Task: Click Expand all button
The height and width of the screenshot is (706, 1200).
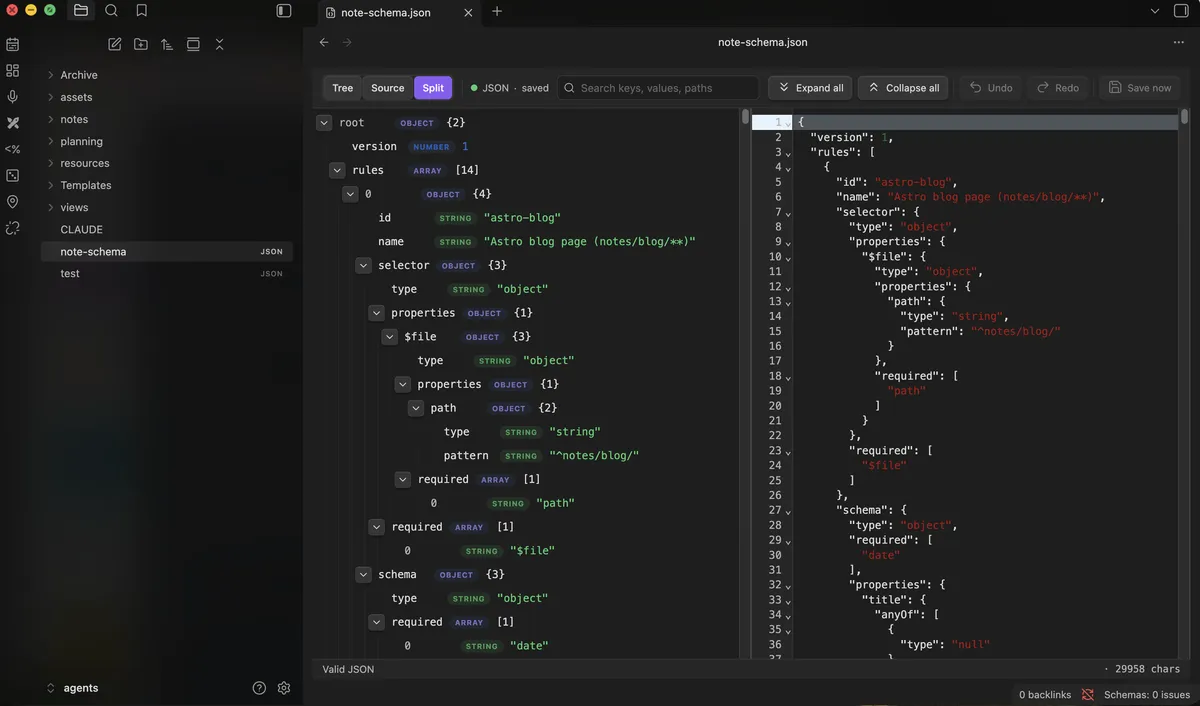Action: [810, 88]
